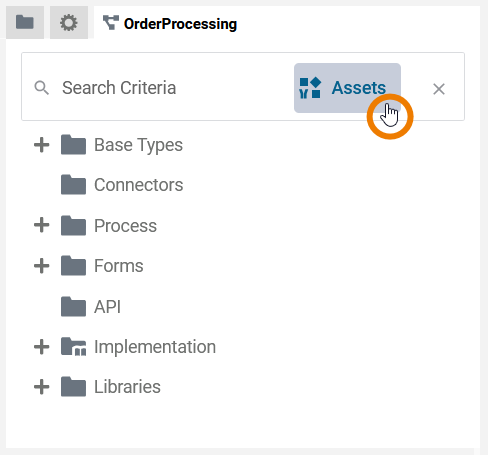Click the OrderProcessing service diagram icon

pyautogui.click(x=111, y=23)
